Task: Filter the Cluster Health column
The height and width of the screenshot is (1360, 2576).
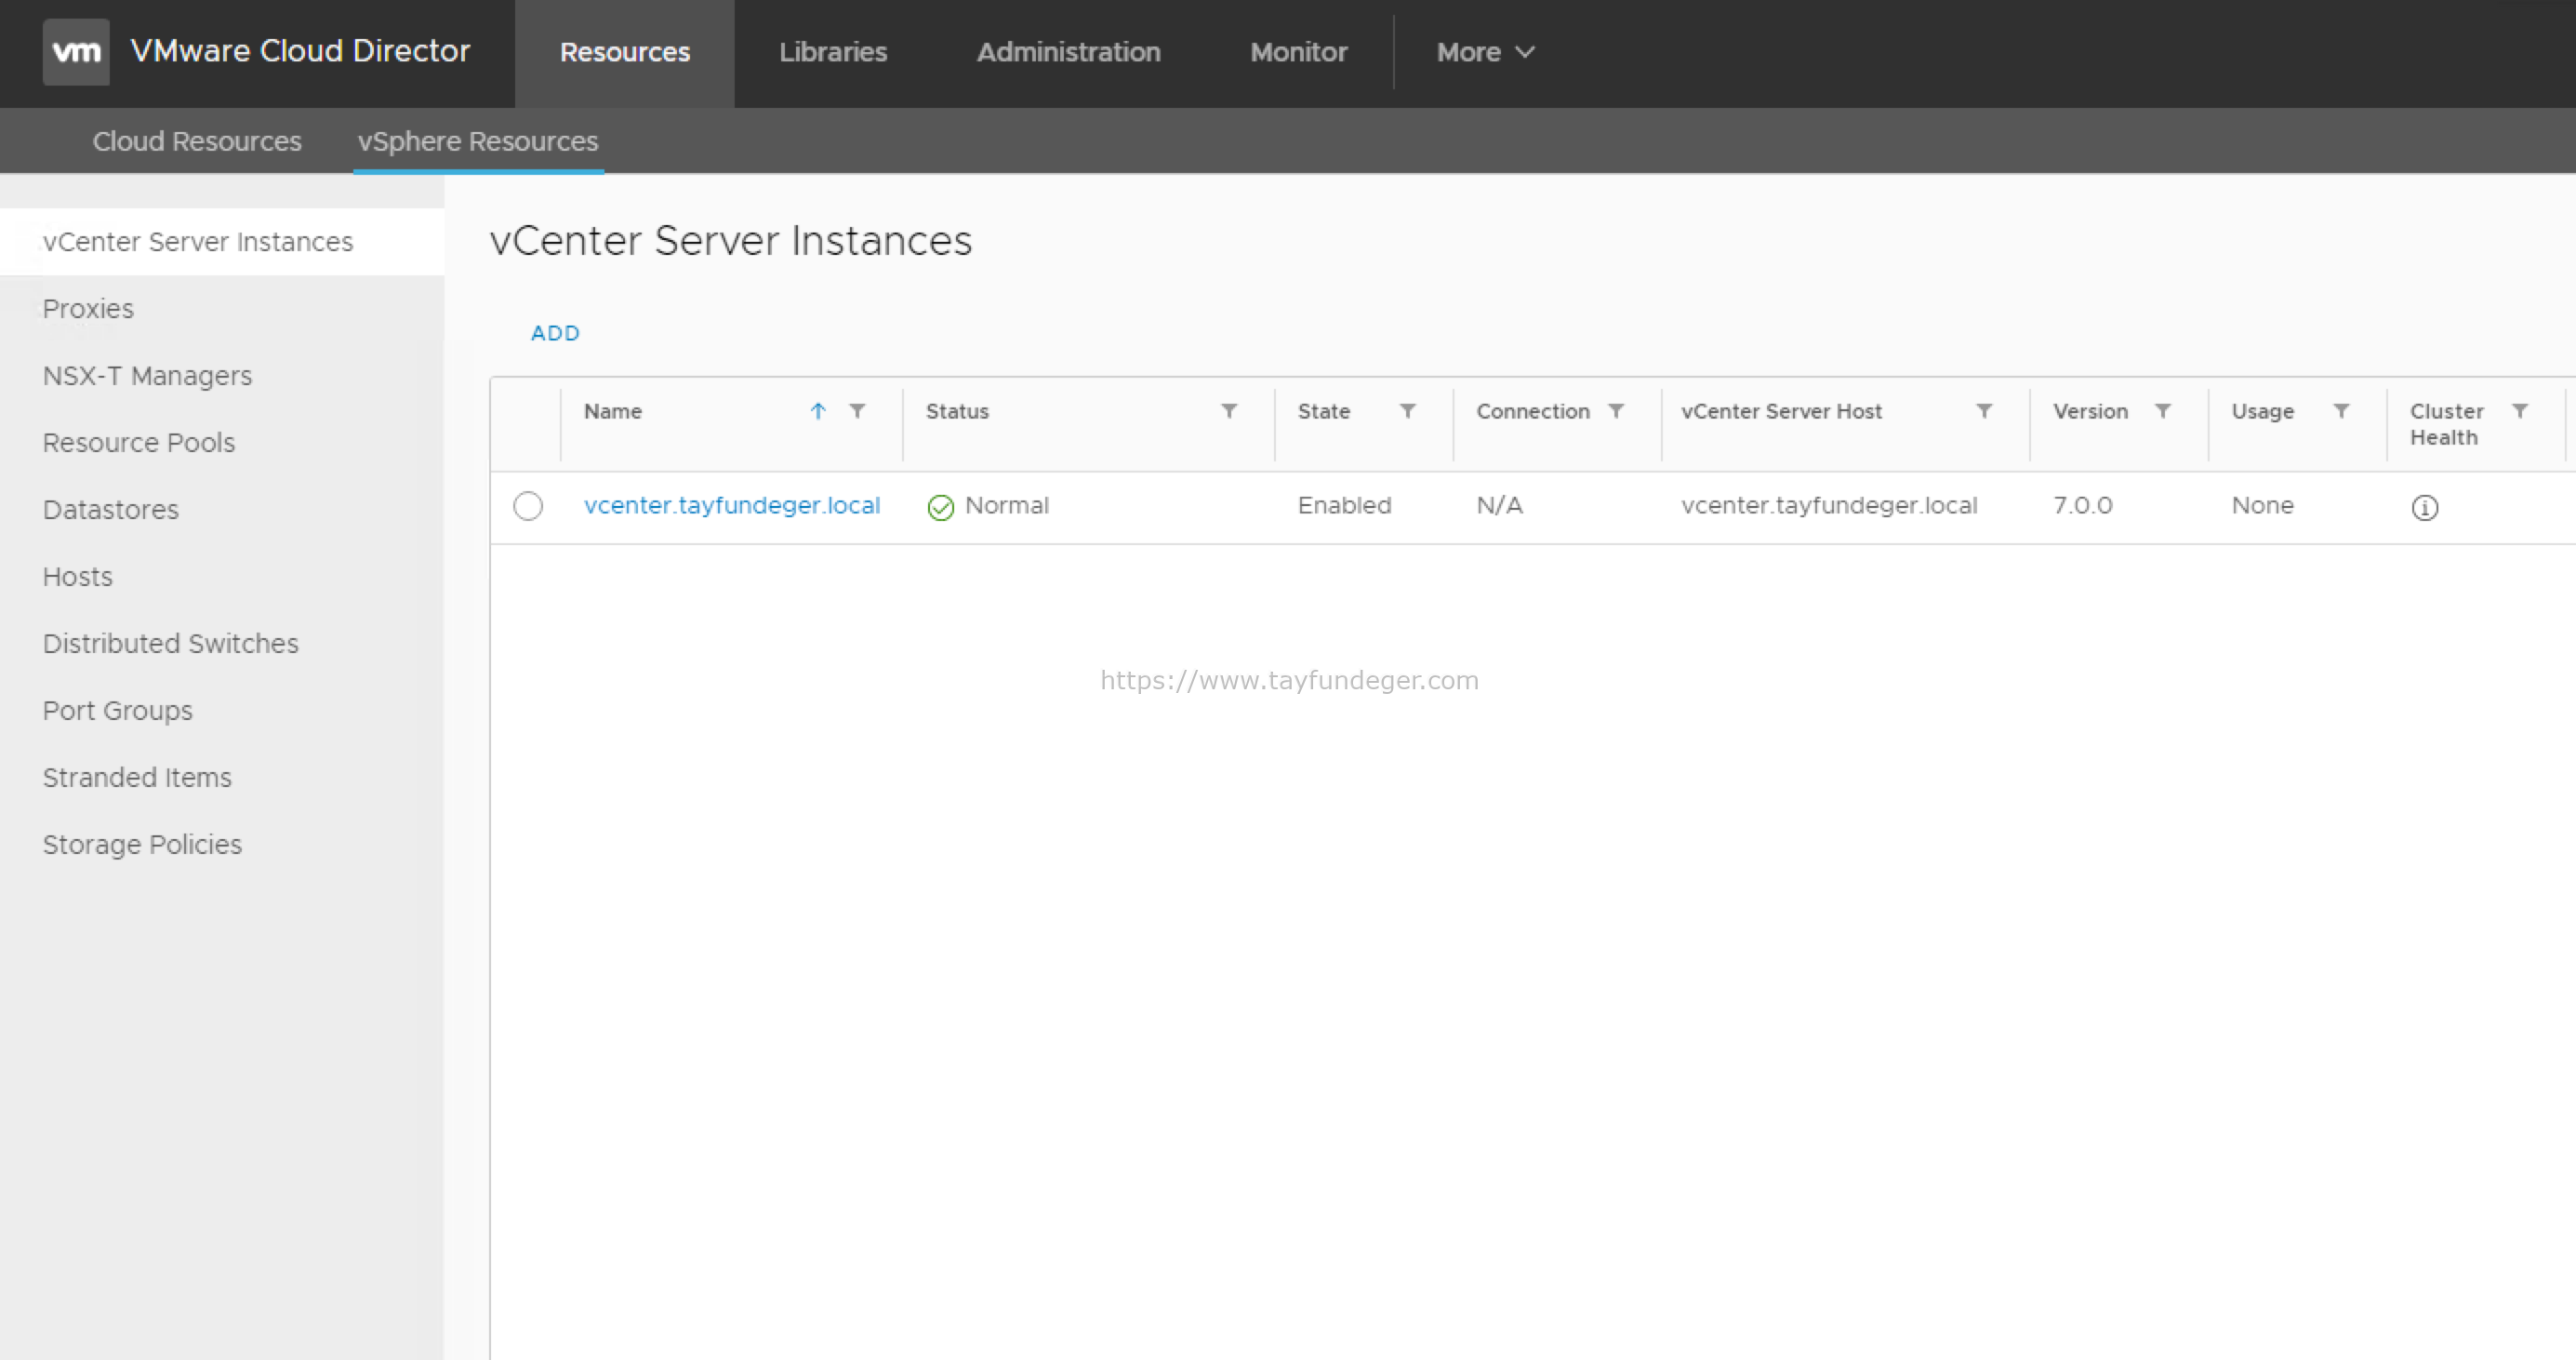Action: pyautogui.click(x=2520, y=411)
